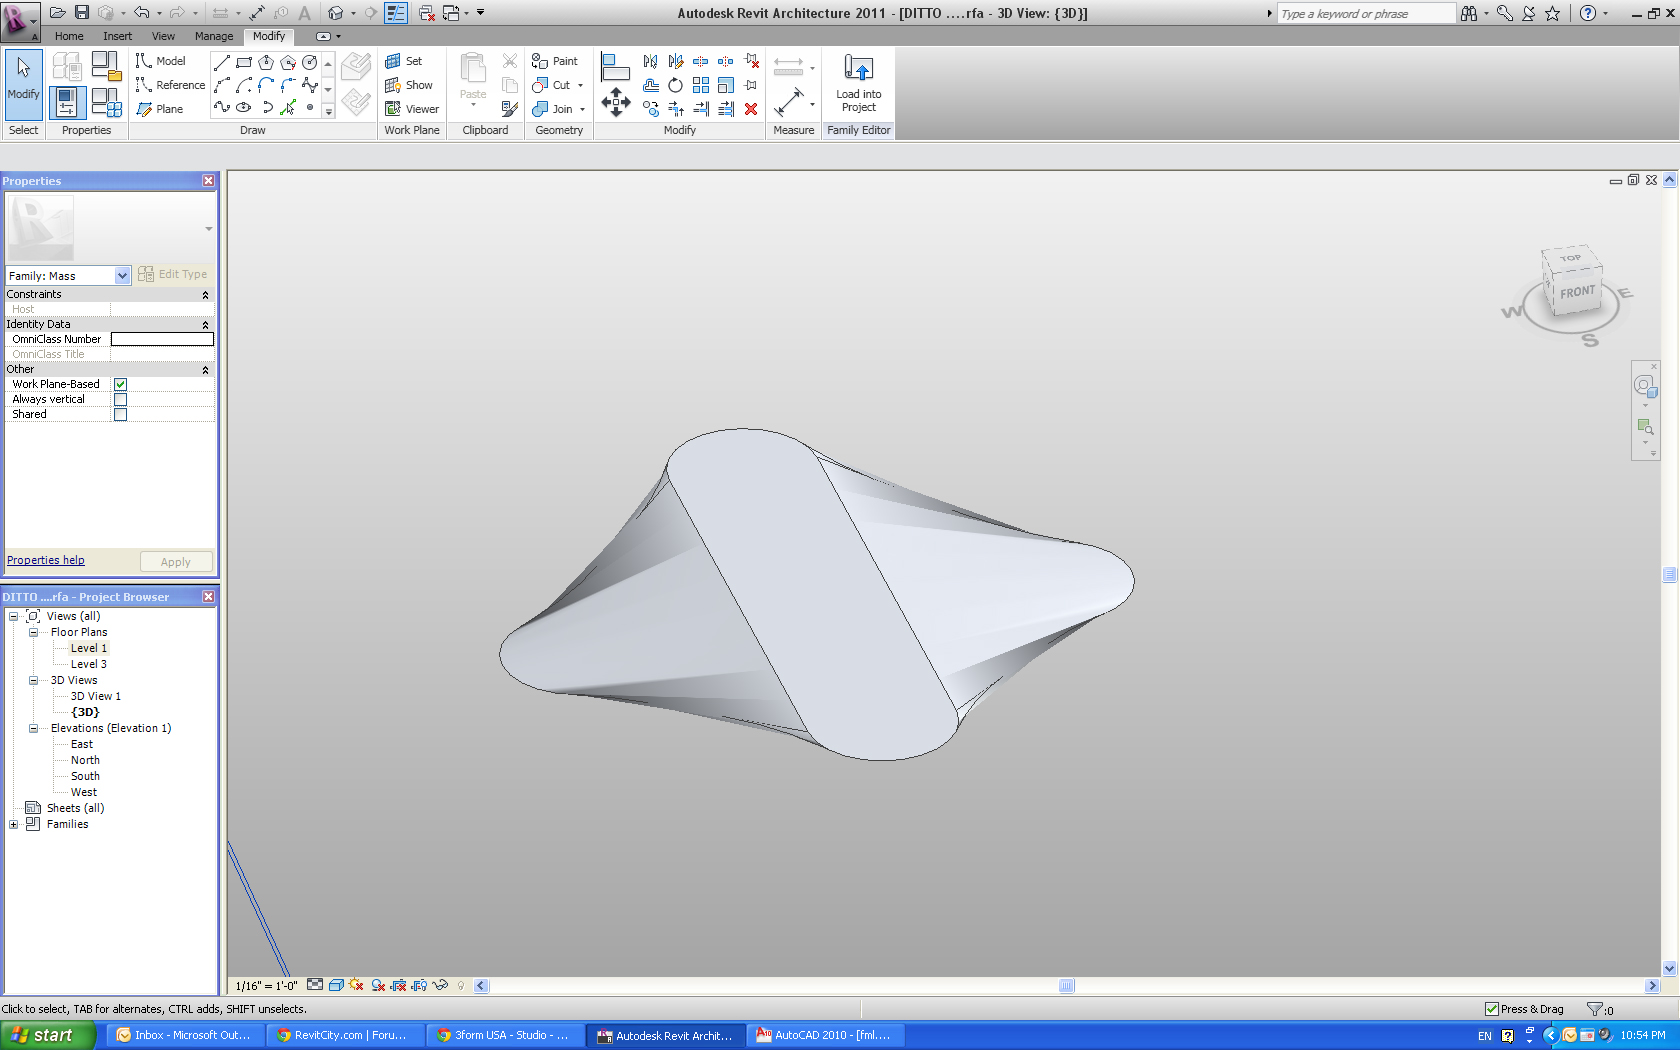Screen dimensions: 1680x1050
Task: Choose the Rectangle draw tool
Action: pyautogui.click(x=244, y=62)
